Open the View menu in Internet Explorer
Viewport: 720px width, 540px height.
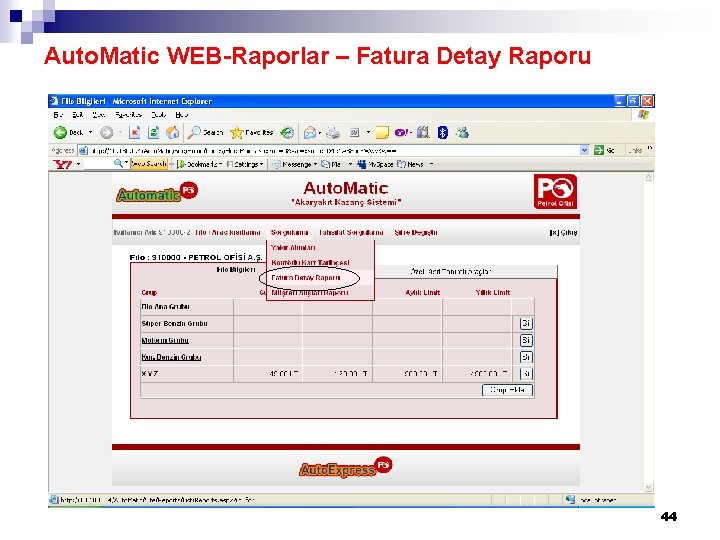click(99, 115)
